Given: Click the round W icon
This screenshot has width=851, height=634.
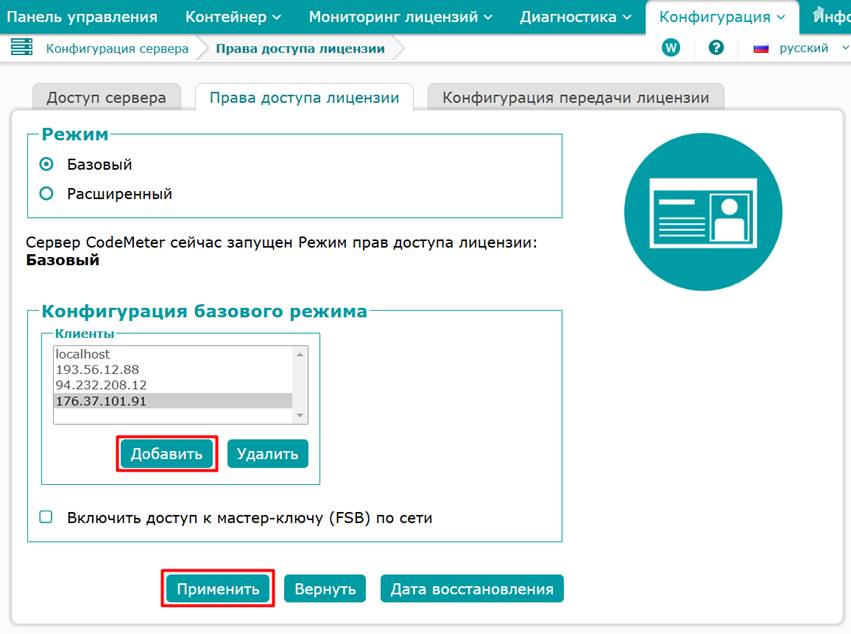Looking at the screenshot, I should [x=671, y=48].
